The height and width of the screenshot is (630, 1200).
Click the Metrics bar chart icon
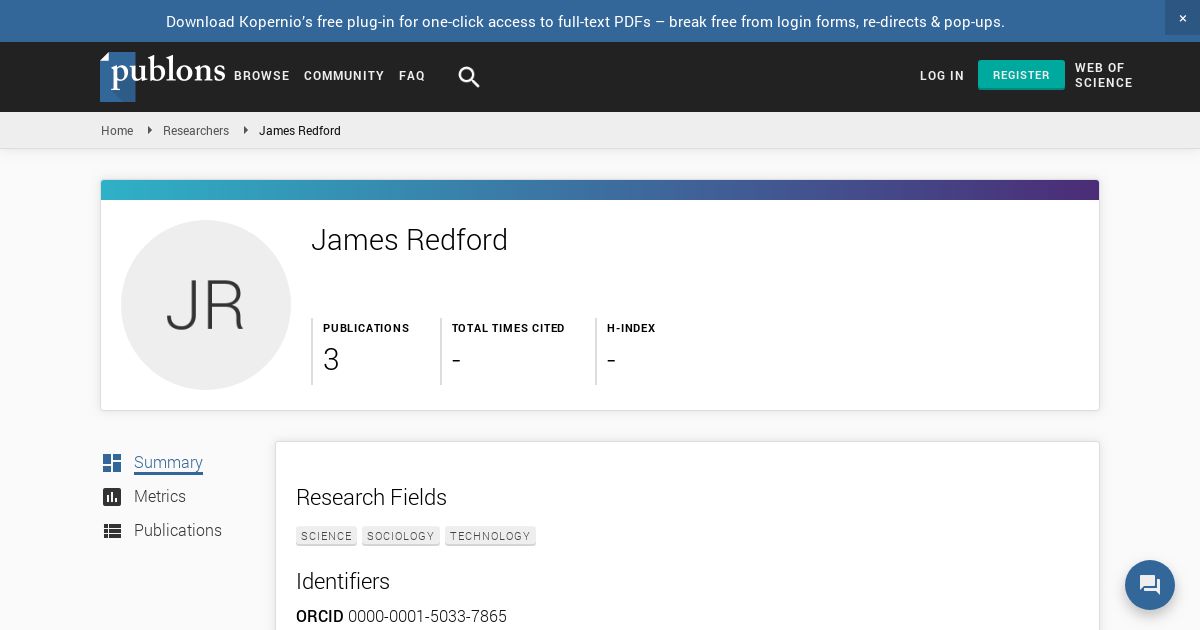(112, 497)
